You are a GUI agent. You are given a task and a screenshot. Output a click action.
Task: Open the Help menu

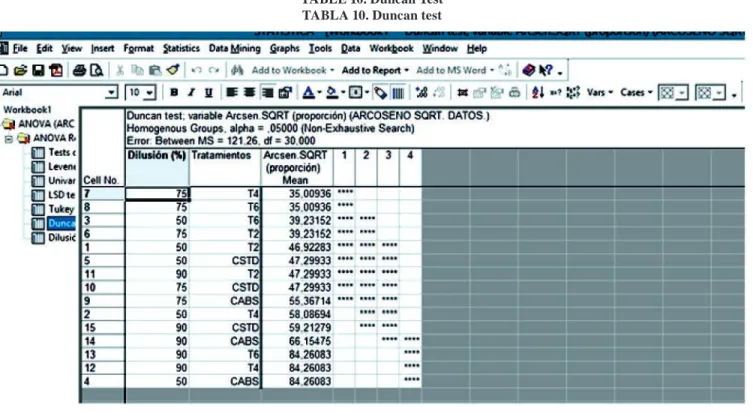point(476,49)
